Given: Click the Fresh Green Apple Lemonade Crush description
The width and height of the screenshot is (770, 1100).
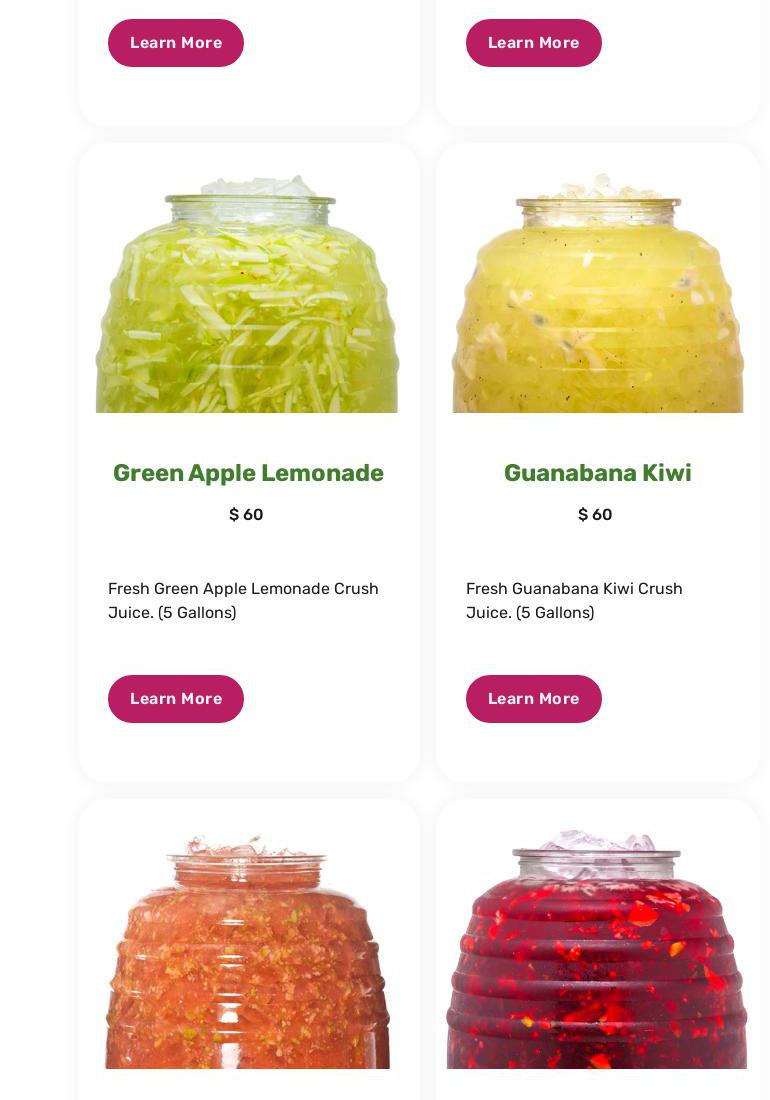Looking at the screenshot, I should pyautogui.click(x=243, y=601).
